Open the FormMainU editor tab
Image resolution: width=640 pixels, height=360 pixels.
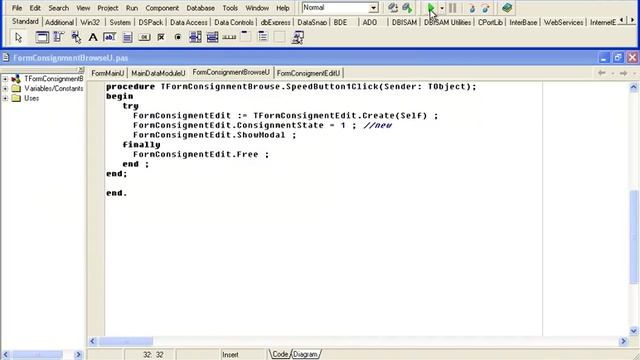tap(107, 73)
